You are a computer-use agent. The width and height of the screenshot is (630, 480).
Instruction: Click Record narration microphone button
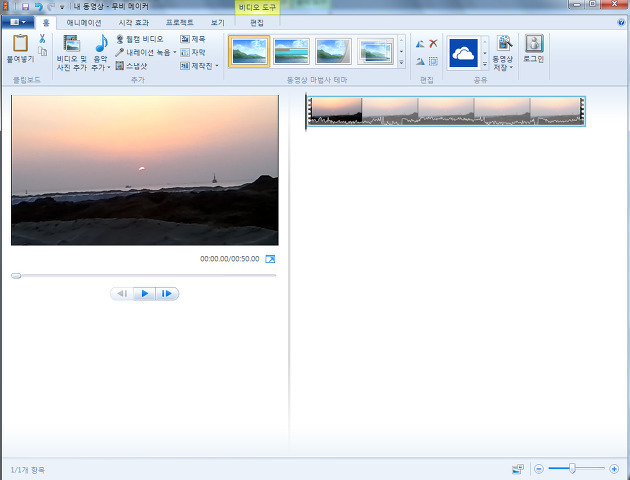point(143,52)
